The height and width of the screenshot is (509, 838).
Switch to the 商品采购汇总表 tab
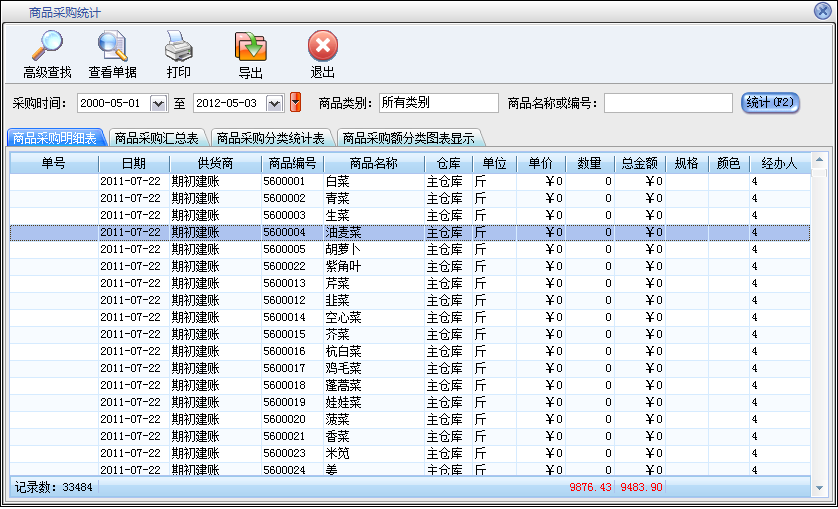pyautogui.click(x=156, y=138)
